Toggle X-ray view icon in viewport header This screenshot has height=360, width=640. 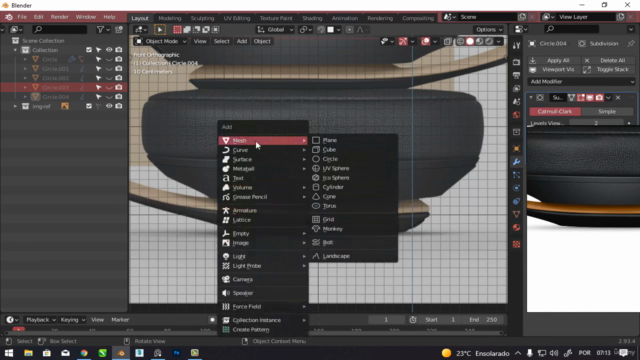(448, 41)
